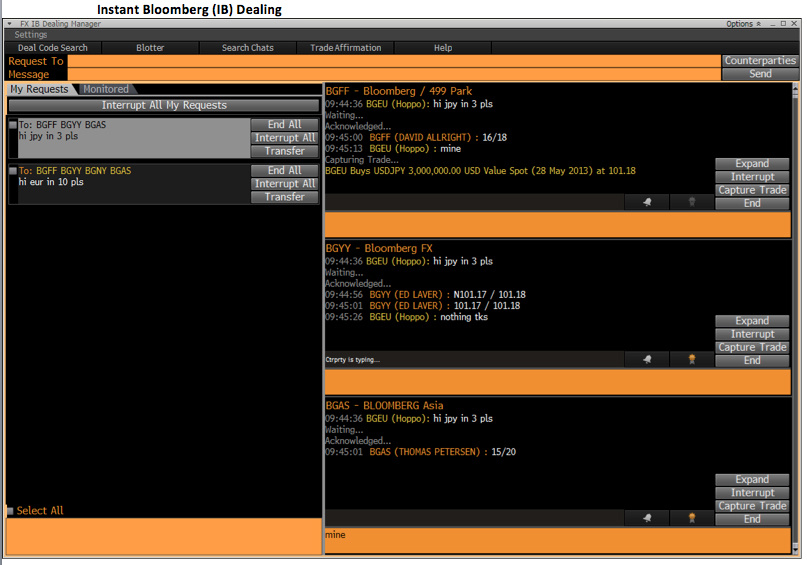Image resolution: width=807 pixels, height=565 pixels.
Task: Switch to the Monitored tab
Action: click(x=105, y=89)
